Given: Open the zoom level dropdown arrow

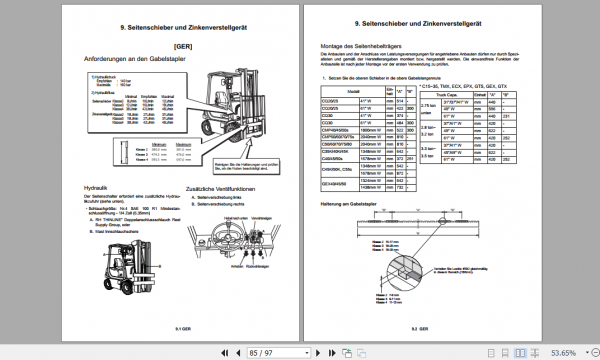Looking at the screenshot, I should point(587,353).
